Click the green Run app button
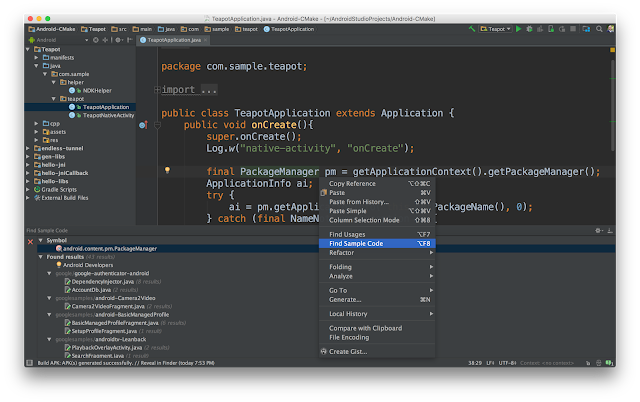This screenshot has width=640, height=402. pyautogui.click(x=517, y=30)
